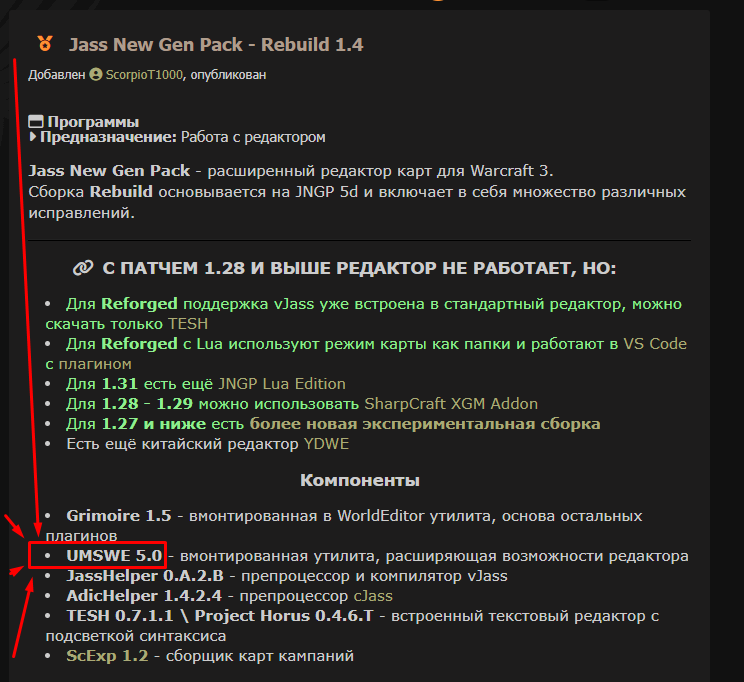Open the YDWE chinese editor link

click(x=326, y=444)
